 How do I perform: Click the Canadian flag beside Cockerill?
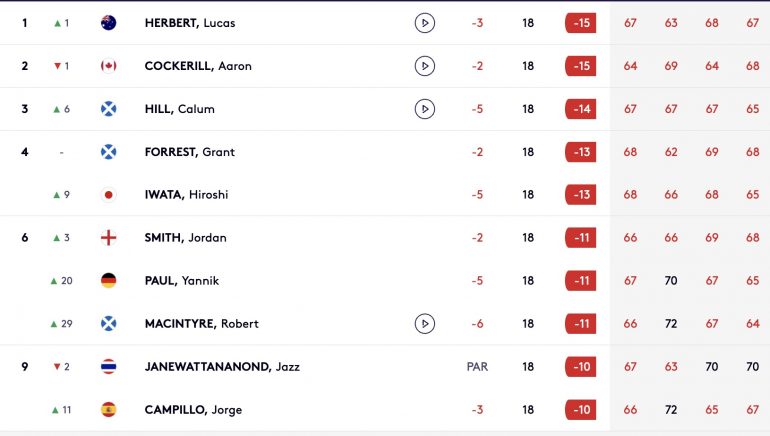click(x=109, y=66)
